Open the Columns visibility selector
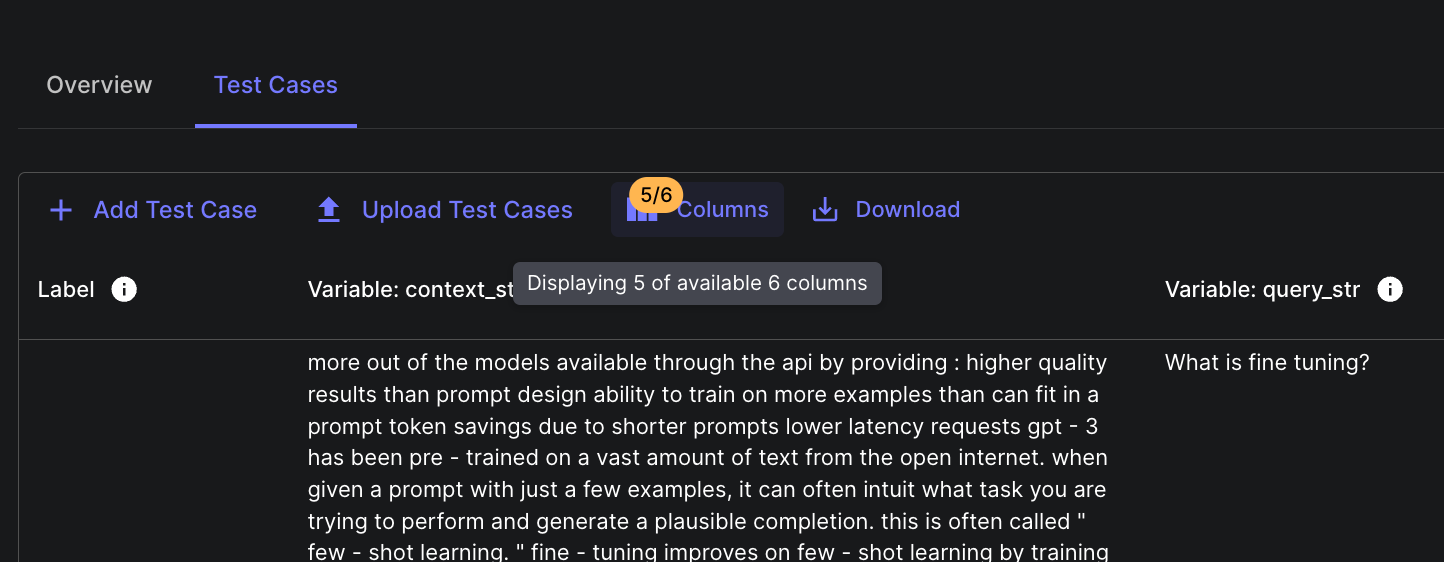The height and width of the screenshot is (562, 1444). coord(722,210)
